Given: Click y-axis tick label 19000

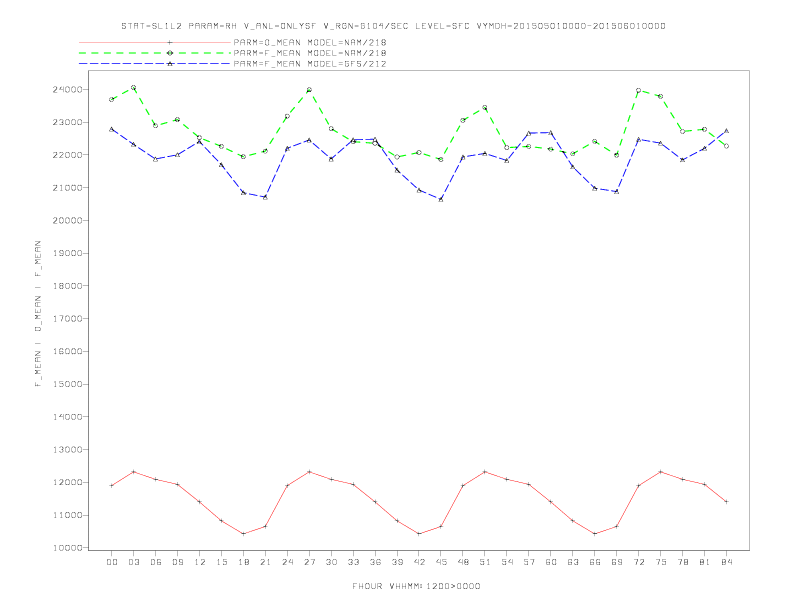Looking at the screenshot, I should tap(68, 253).
